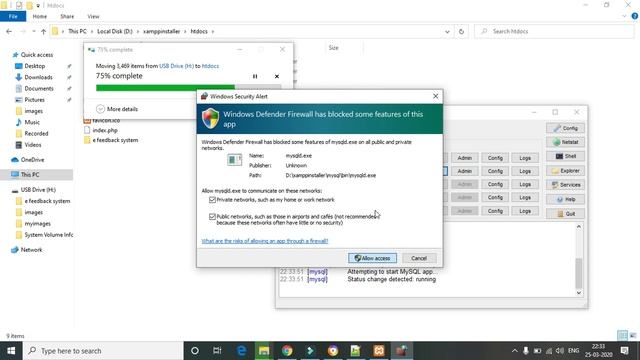Click XAMPP log scrollbar up arrow

[x=579, y=227]
